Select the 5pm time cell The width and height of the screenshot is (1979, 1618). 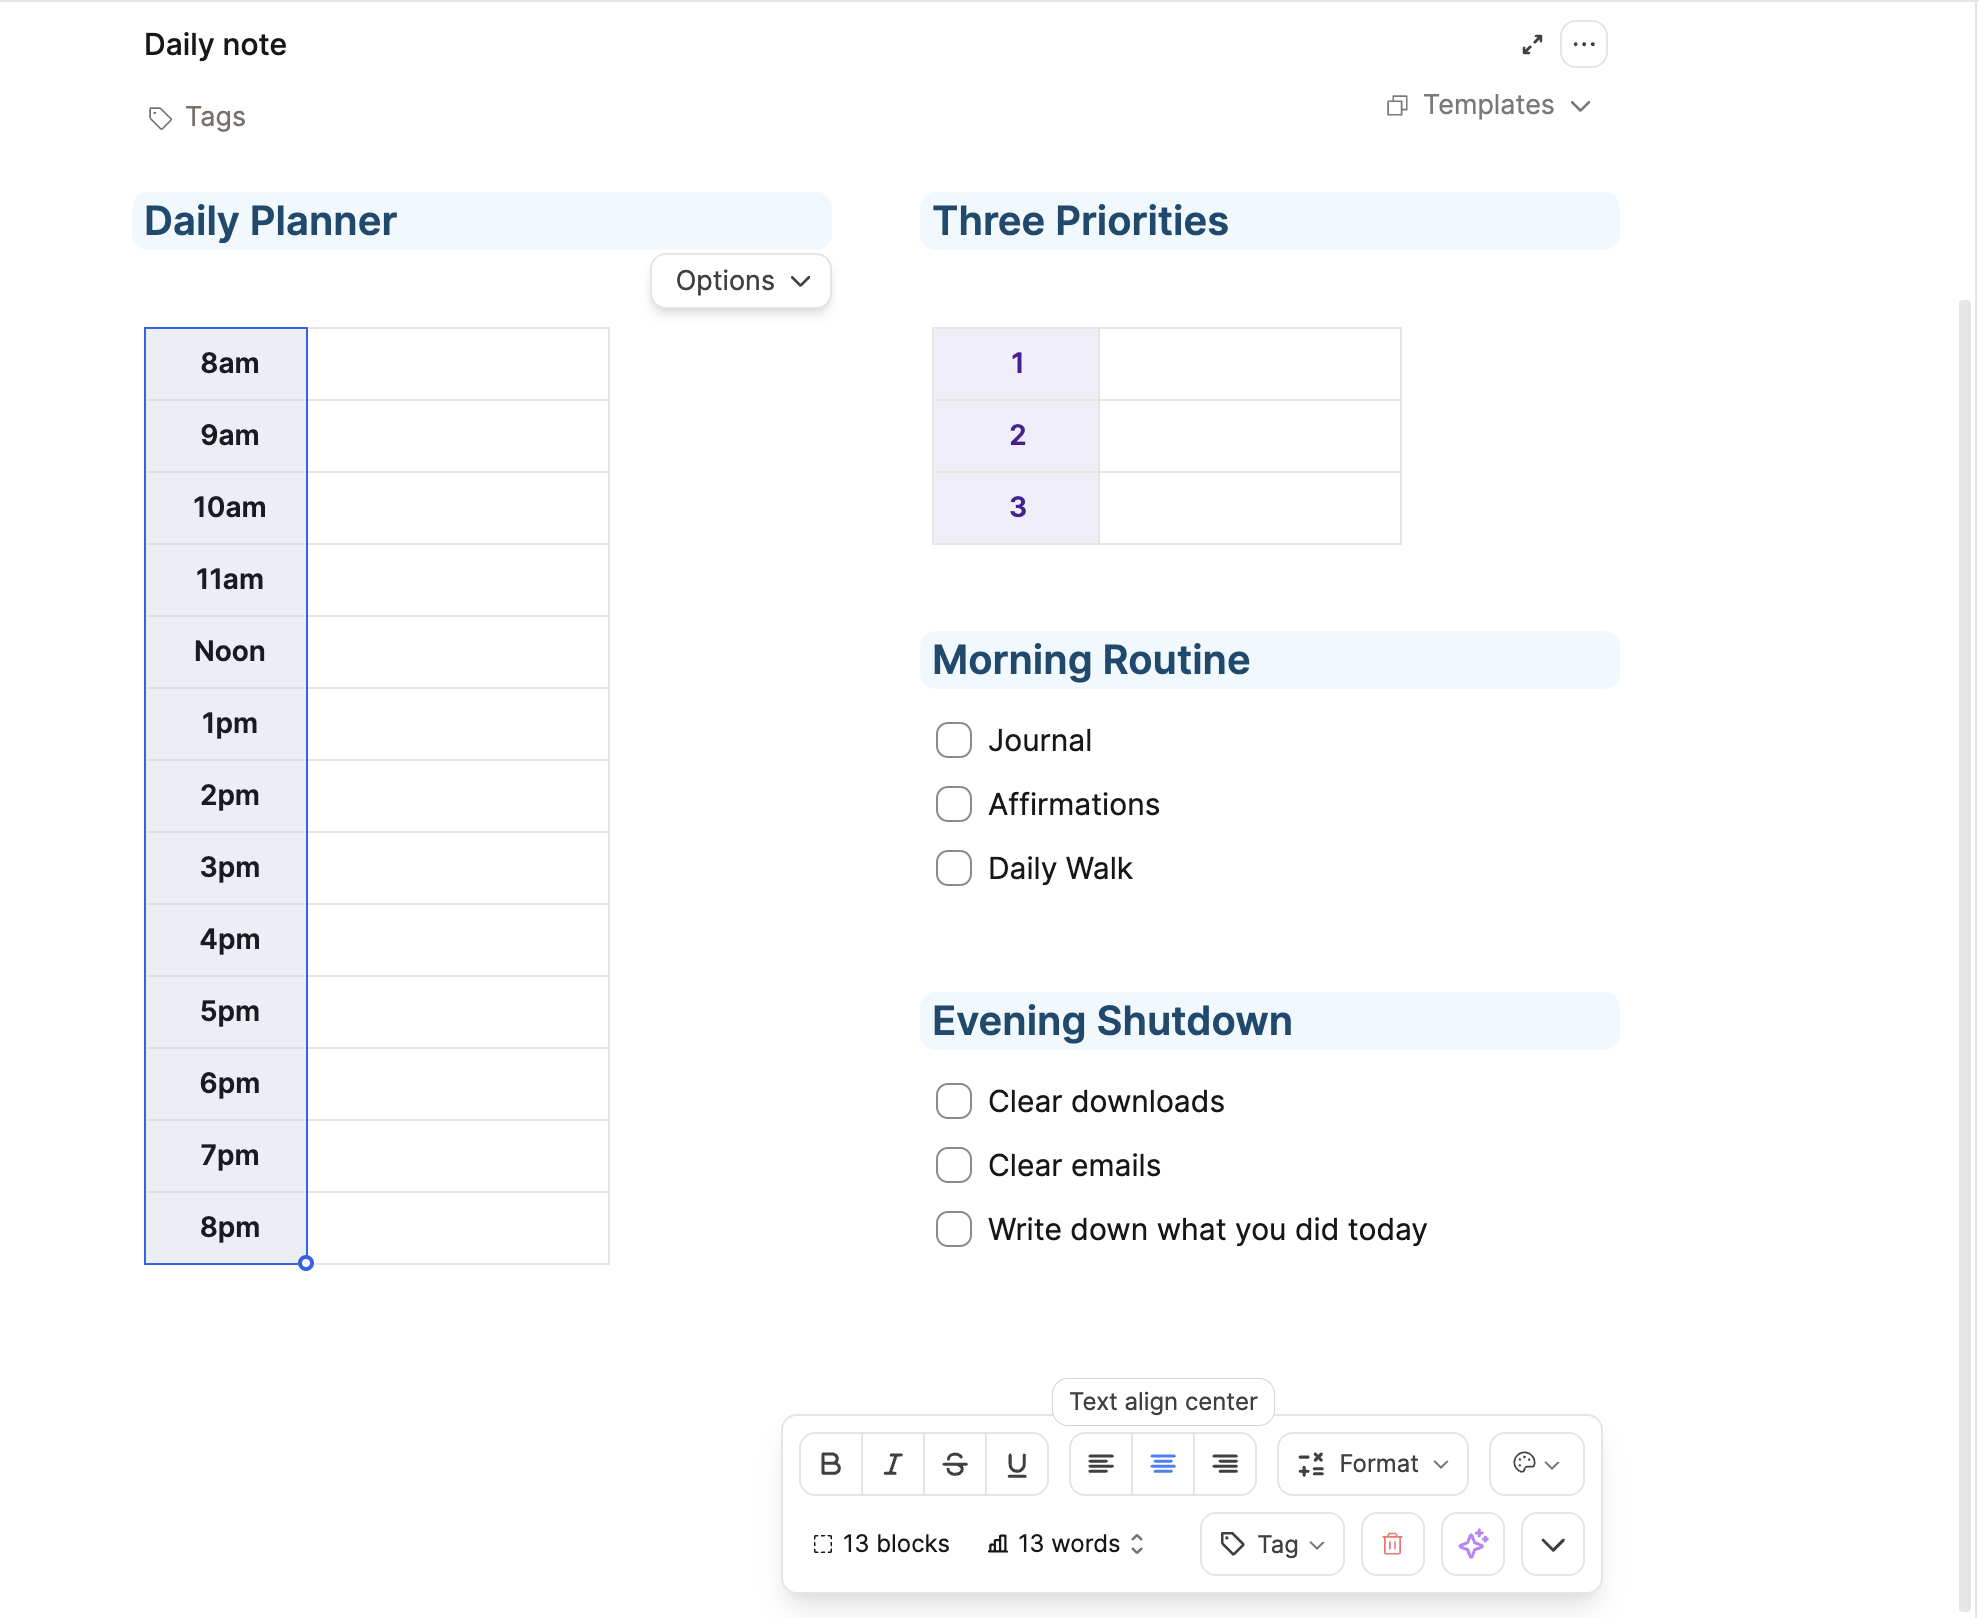227,1012
